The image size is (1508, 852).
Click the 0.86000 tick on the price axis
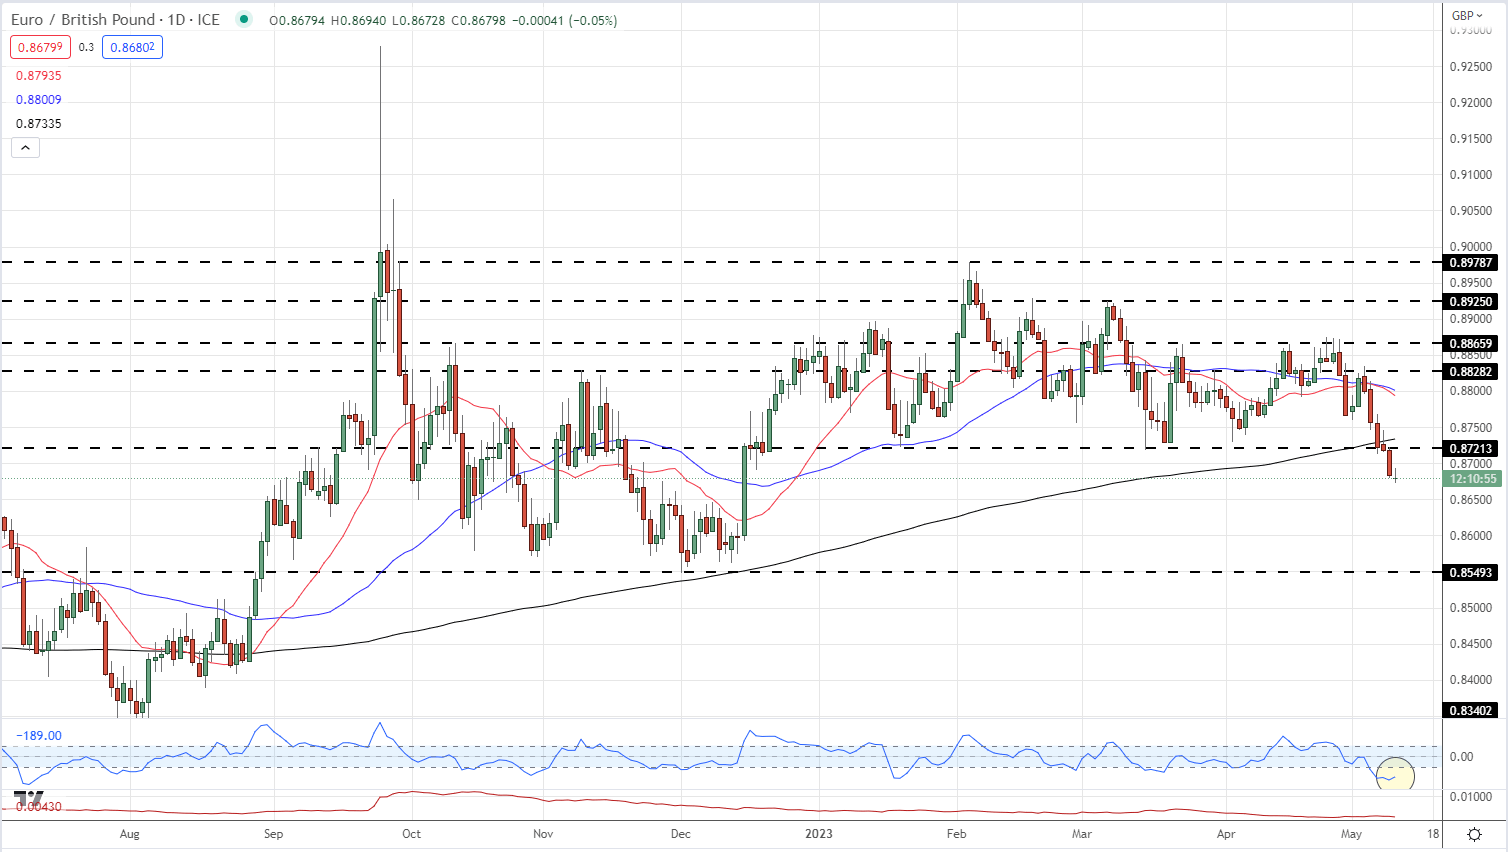point(1470,536)
